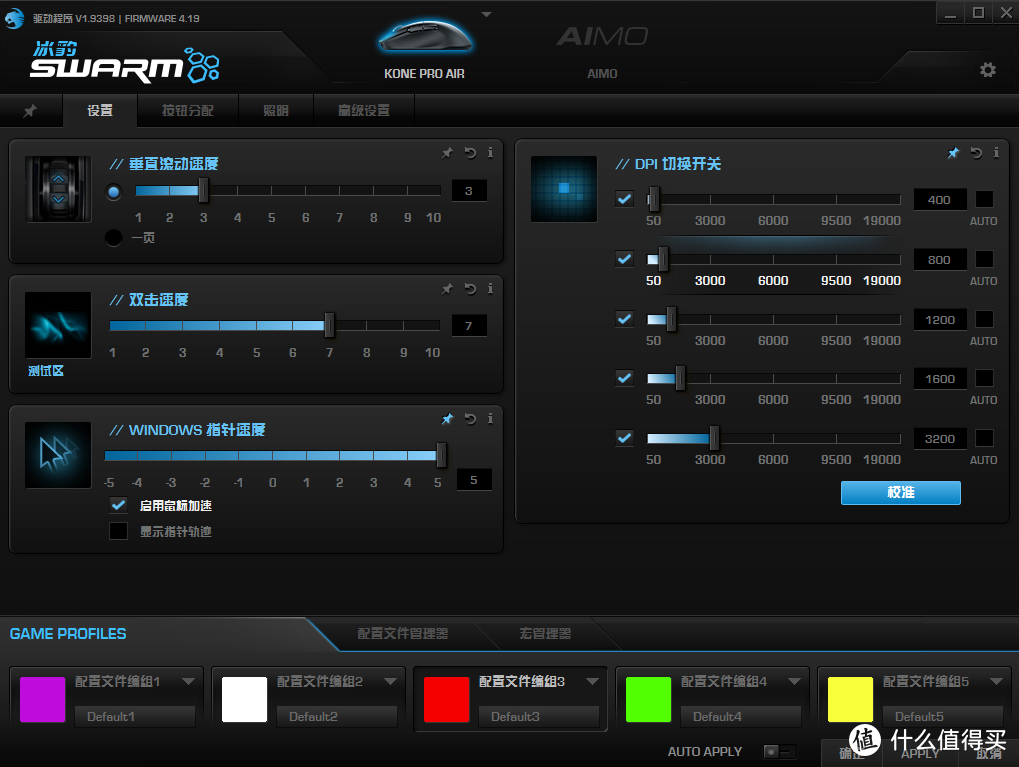Click the Windows pointer cursor illustration
Screen dimensions: 1019x767
(58, 455)
